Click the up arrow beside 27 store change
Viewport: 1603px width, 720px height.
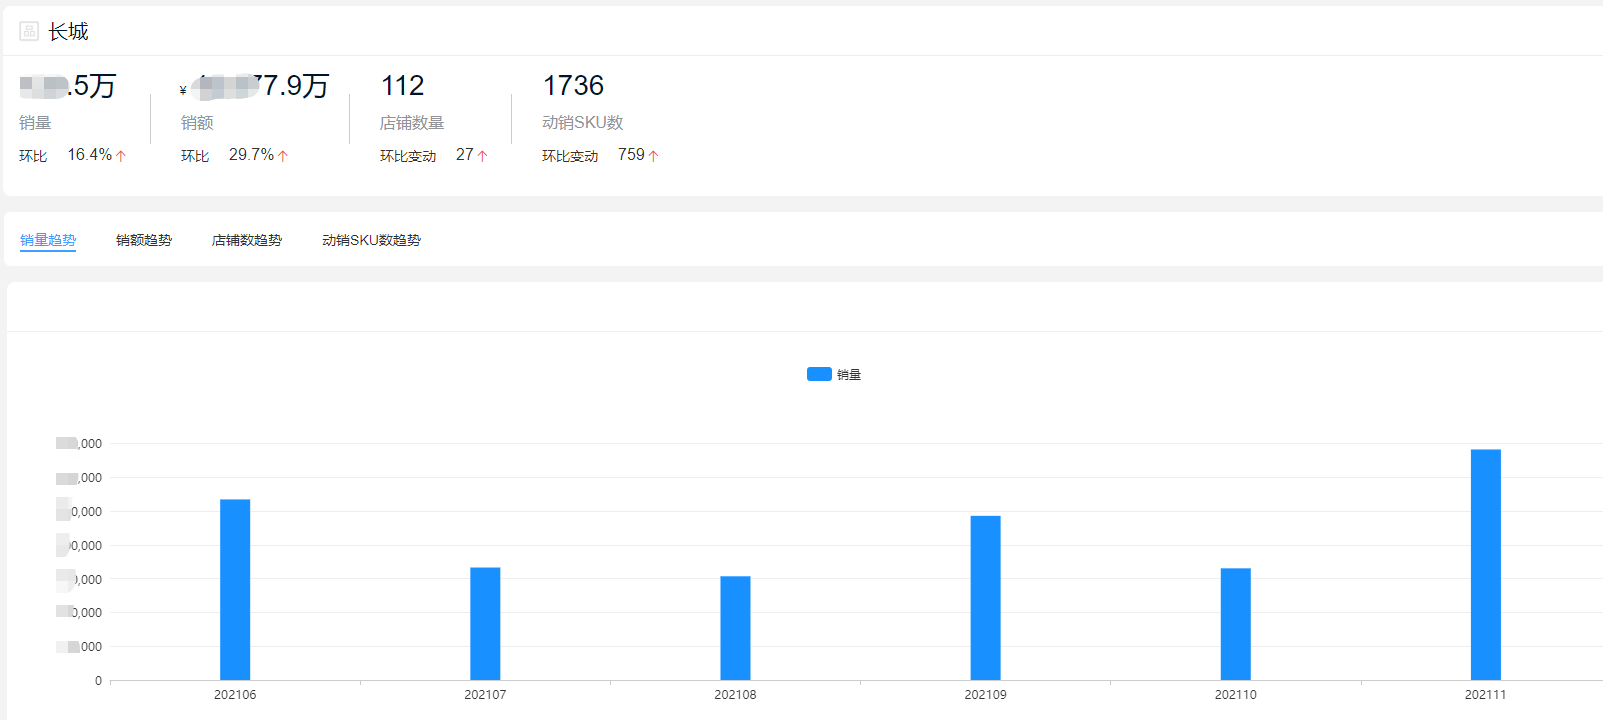click(x=482, y=156)
